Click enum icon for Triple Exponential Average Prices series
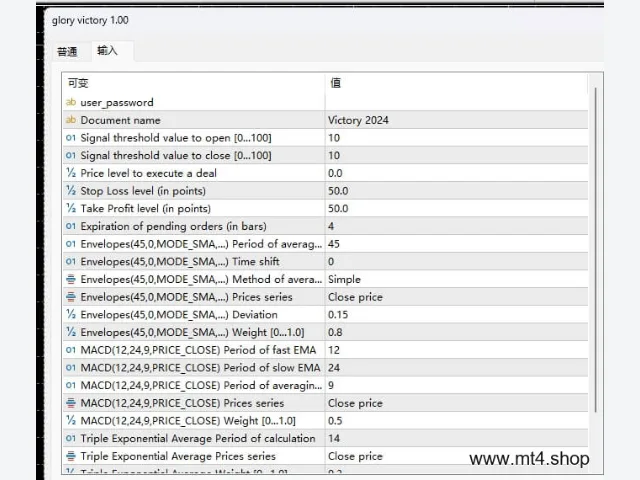Viewport: 640px width, 480px height. click(71, 456)
